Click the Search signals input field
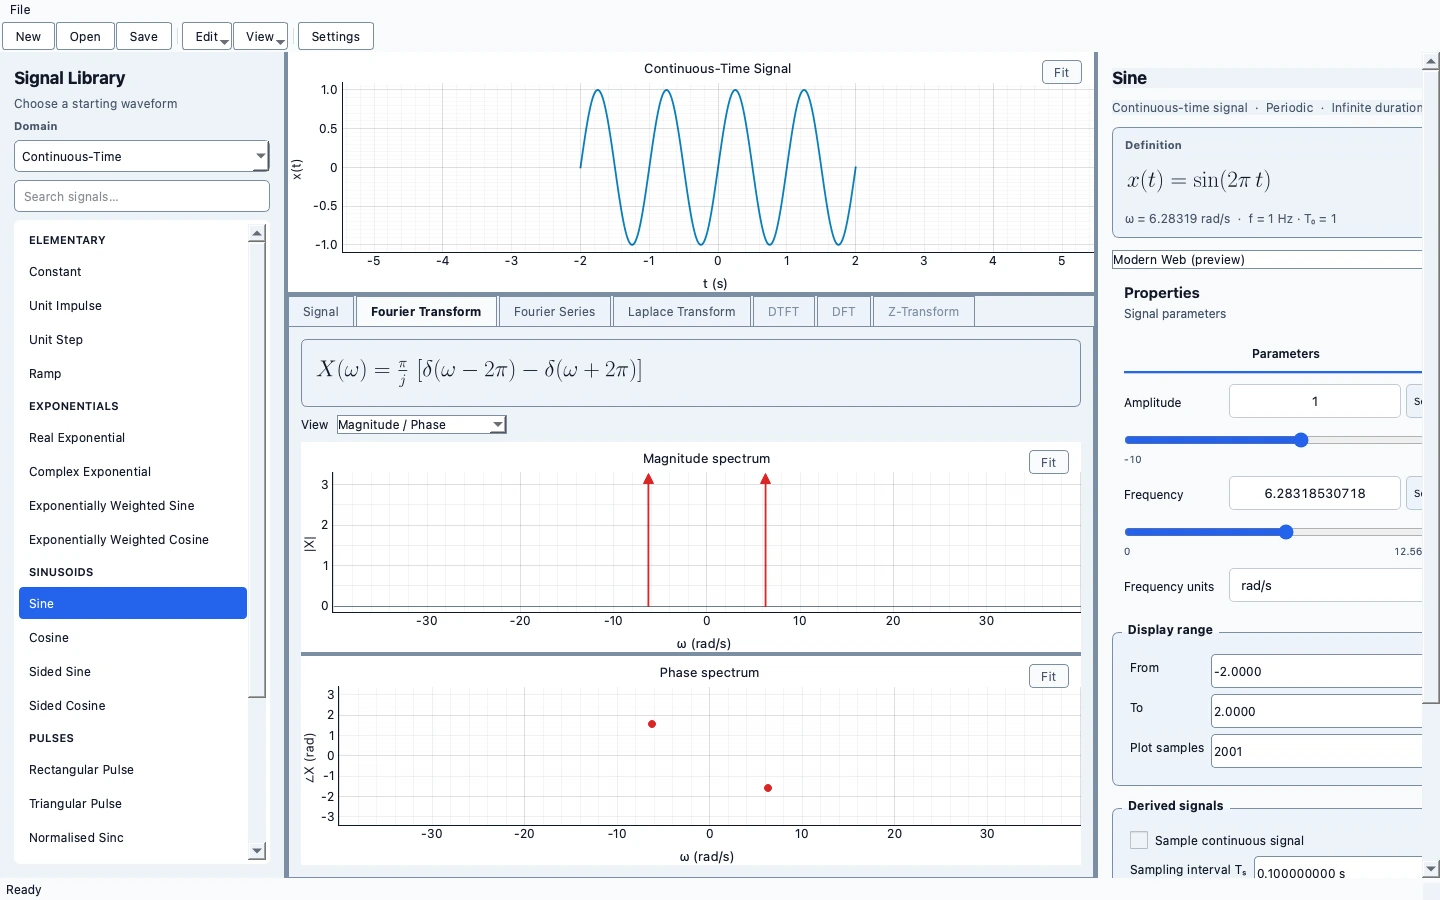 142,196
